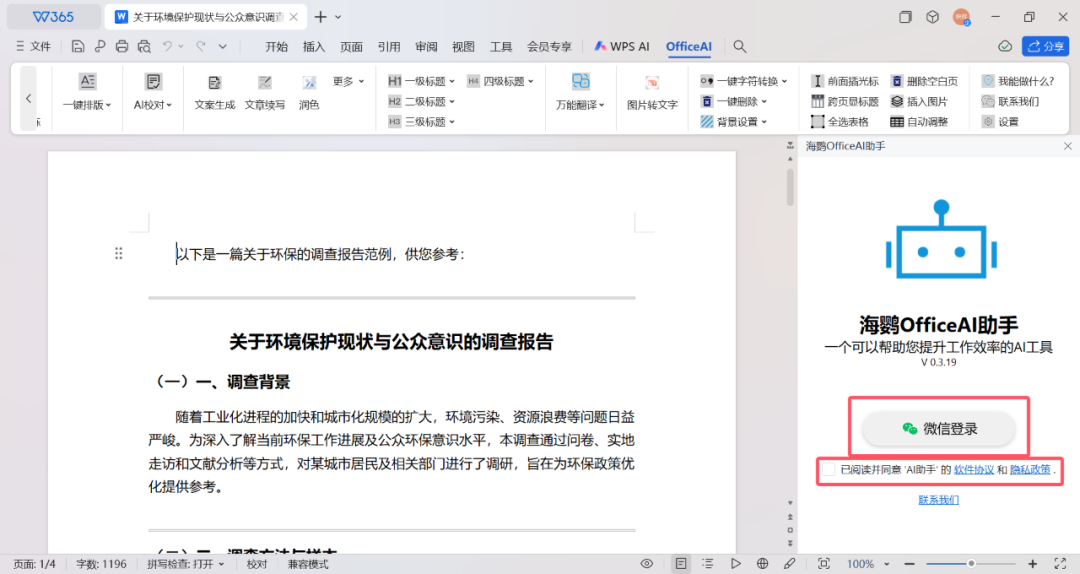Click the 我能做什么? help icon

tap(988, 81)
